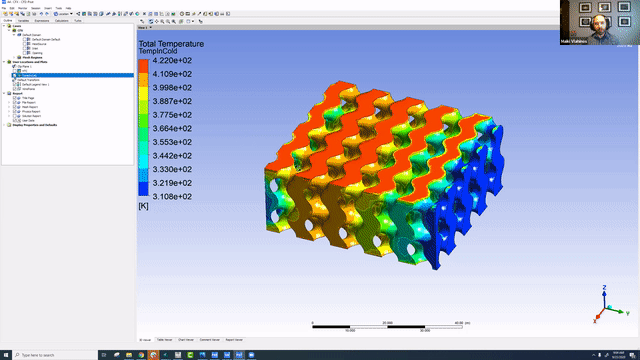Click the Zoom Box magnifier in viewer toolbar

168,21
